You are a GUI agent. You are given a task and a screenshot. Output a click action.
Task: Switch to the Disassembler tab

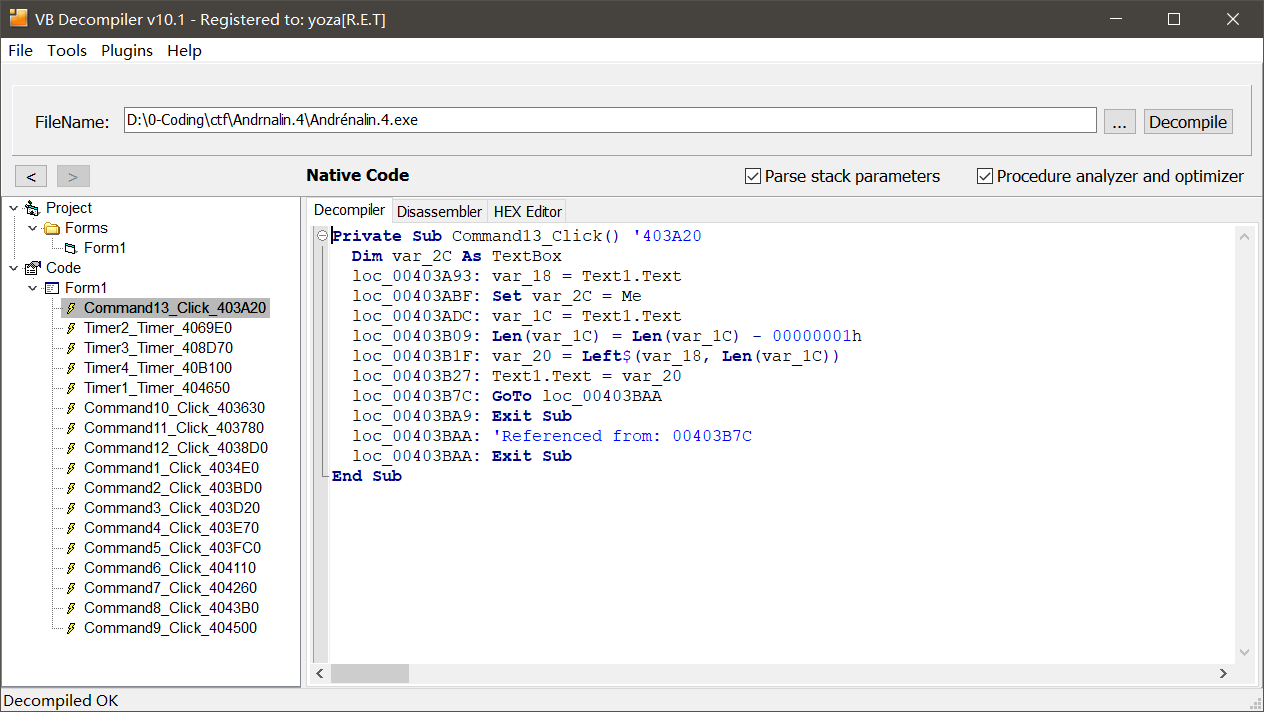(439, 211)
